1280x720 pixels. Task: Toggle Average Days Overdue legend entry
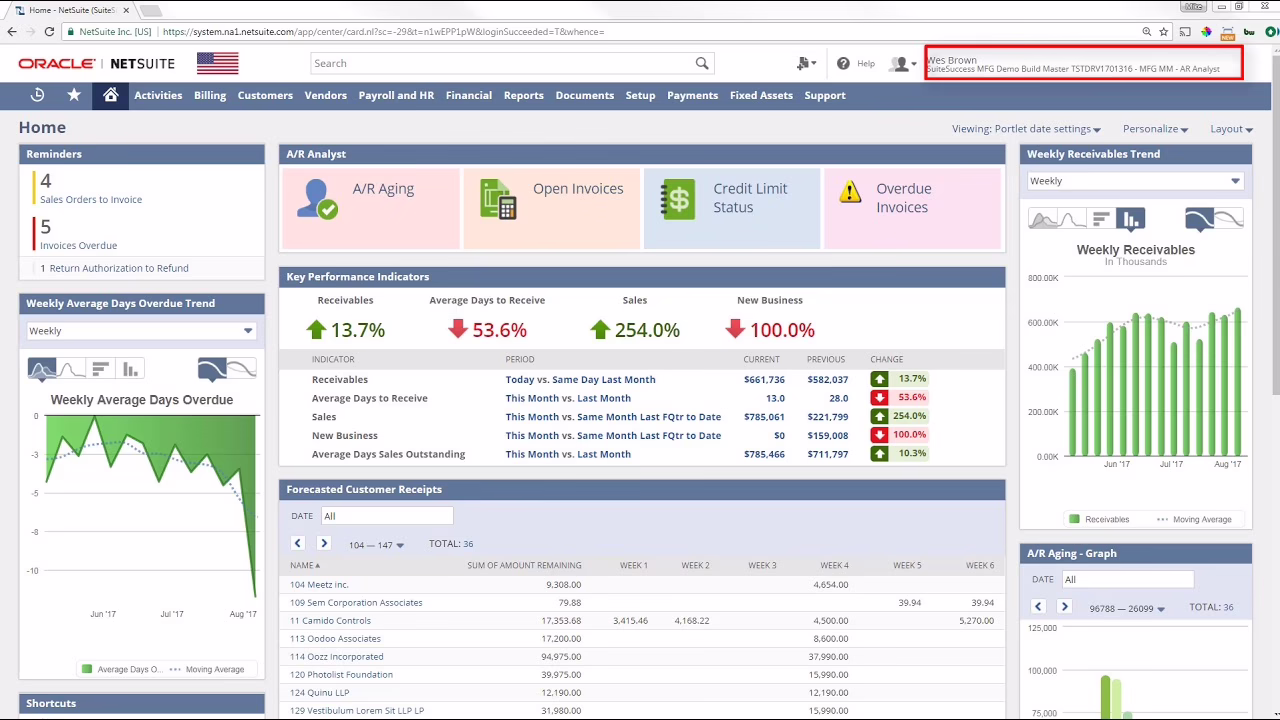(x=121, y=669)
